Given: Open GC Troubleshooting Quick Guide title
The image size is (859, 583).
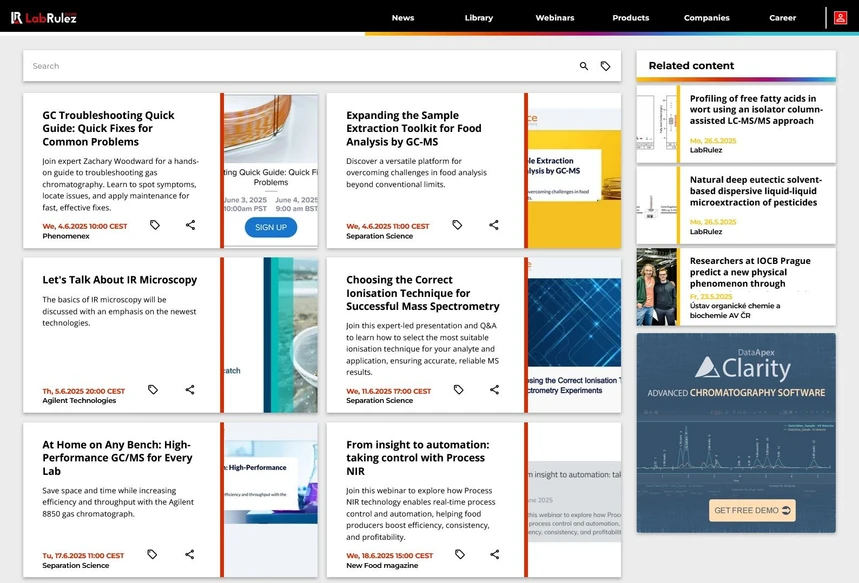Looking at the screenshot, I should (108, 128).
